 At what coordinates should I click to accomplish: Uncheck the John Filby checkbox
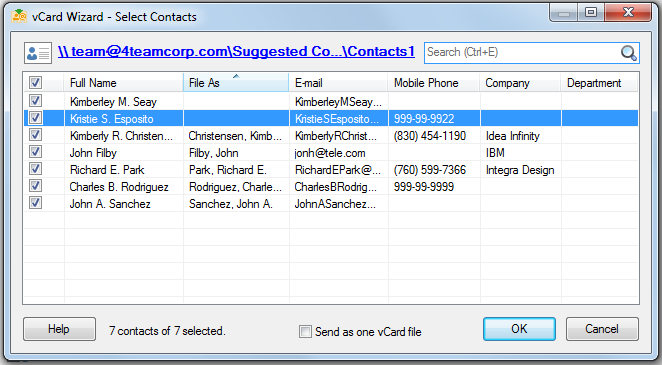tap(35, 151)
